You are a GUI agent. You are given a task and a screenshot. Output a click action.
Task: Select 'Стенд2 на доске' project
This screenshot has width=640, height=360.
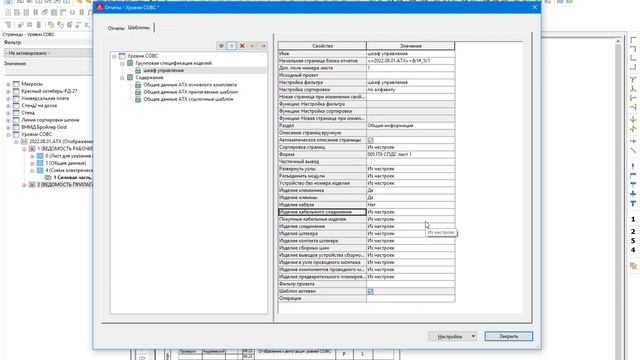39,106
